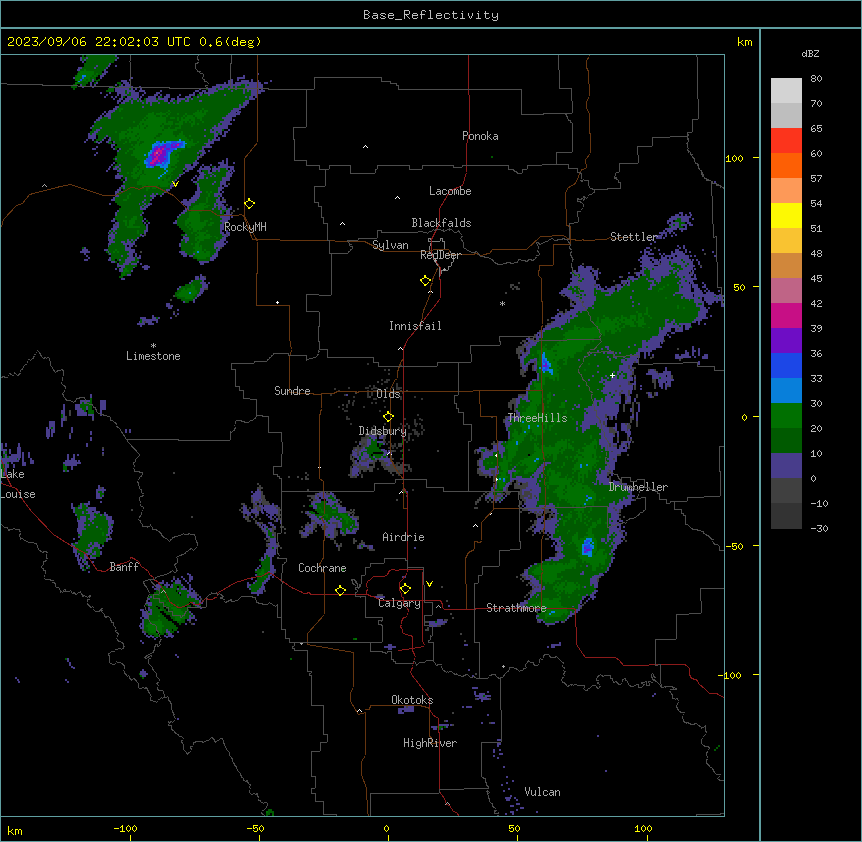The image size is (862, 842).
Task: Click the Vulcan label
Action: [543, 792]
